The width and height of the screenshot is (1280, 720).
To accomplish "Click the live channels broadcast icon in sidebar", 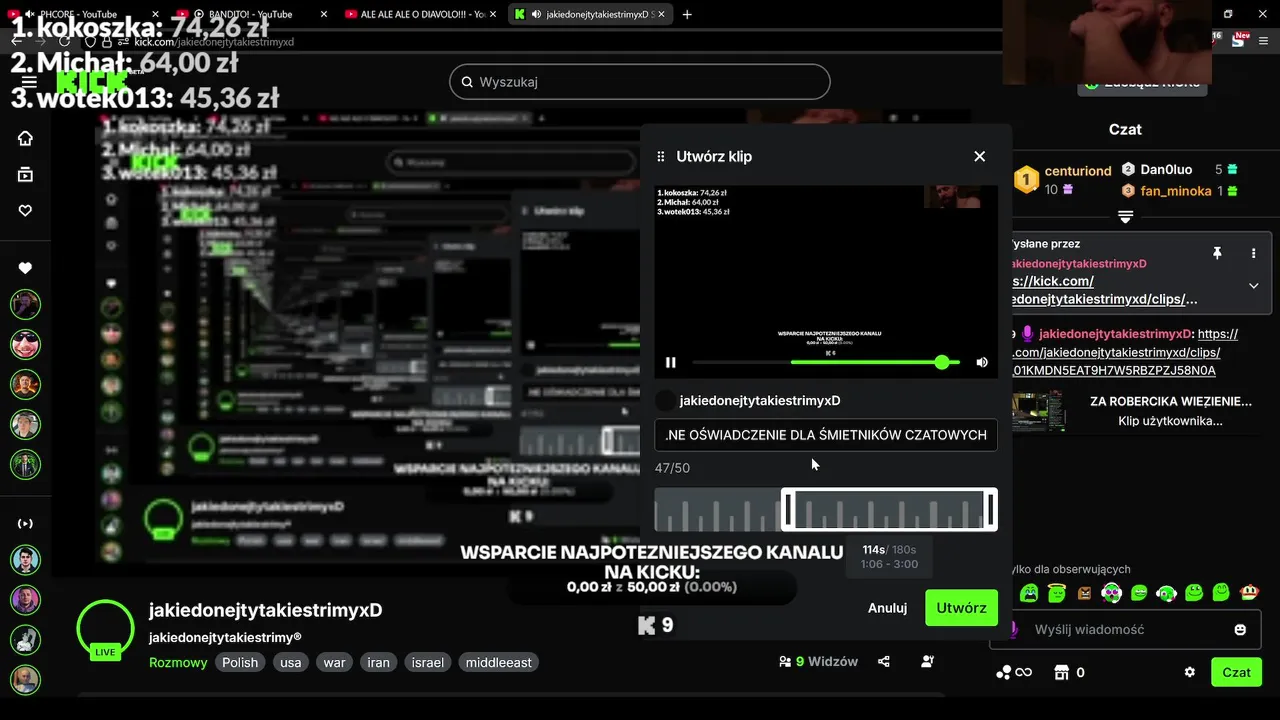I will point(25,524).
